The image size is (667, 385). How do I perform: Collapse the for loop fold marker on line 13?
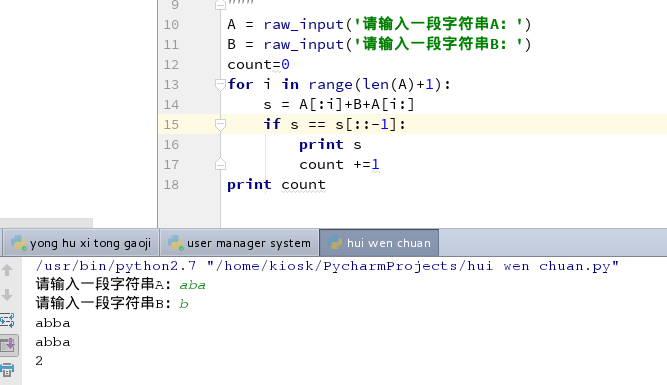[x=220, y=84]
